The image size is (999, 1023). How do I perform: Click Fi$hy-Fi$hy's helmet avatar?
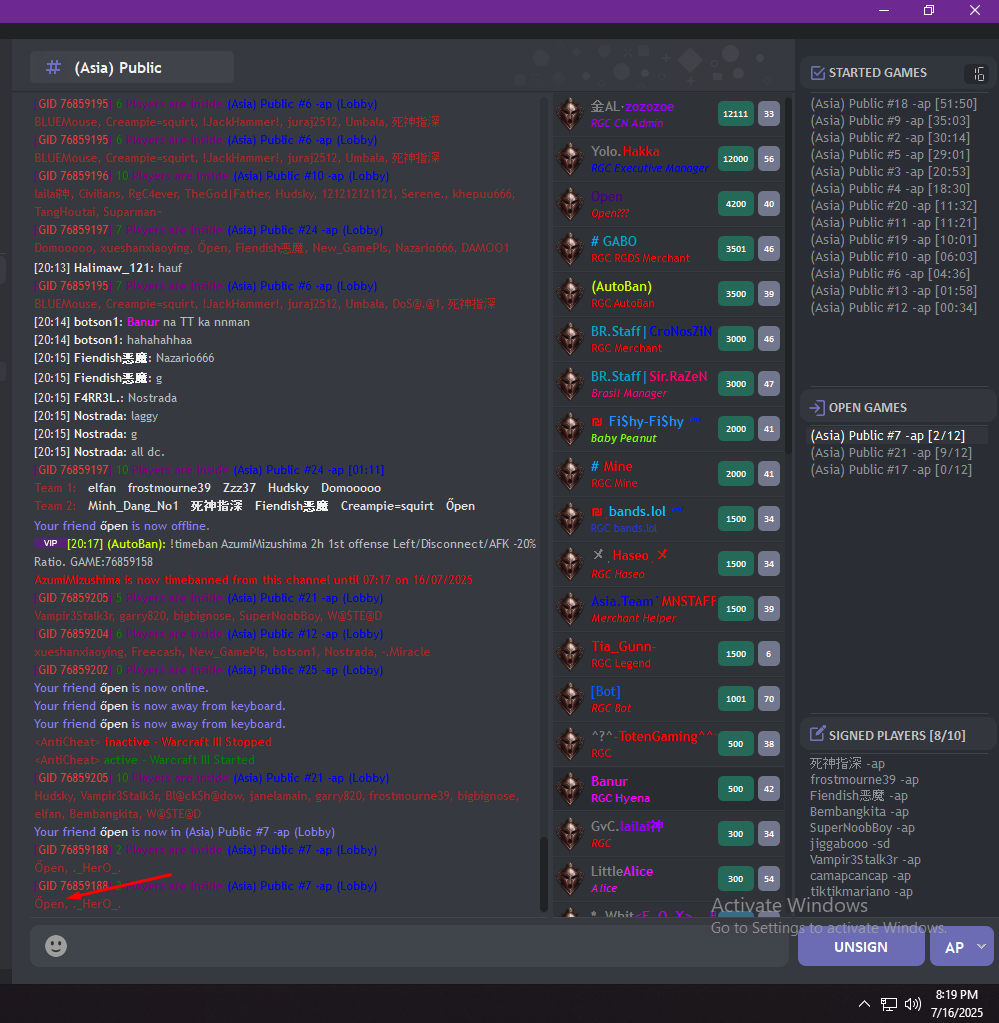(x=570, y=429)
